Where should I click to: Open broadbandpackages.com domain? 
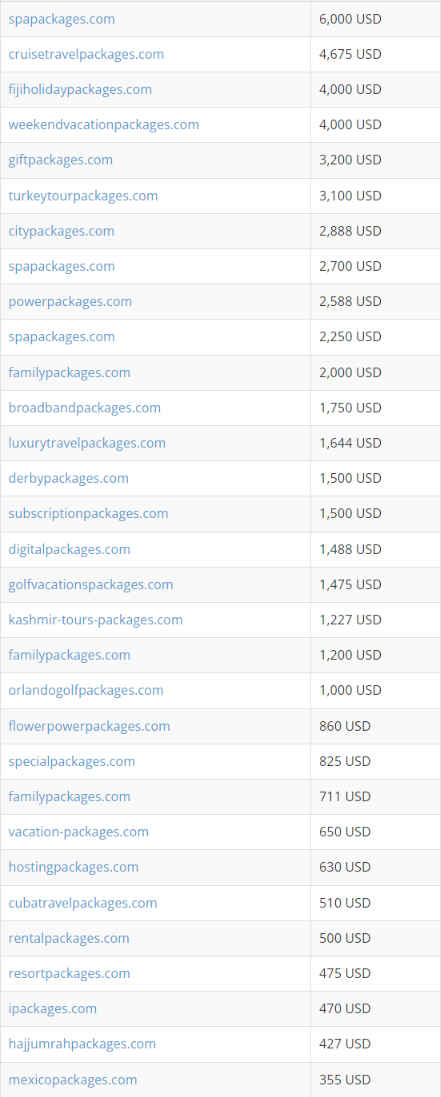click(x=85, y=408)
